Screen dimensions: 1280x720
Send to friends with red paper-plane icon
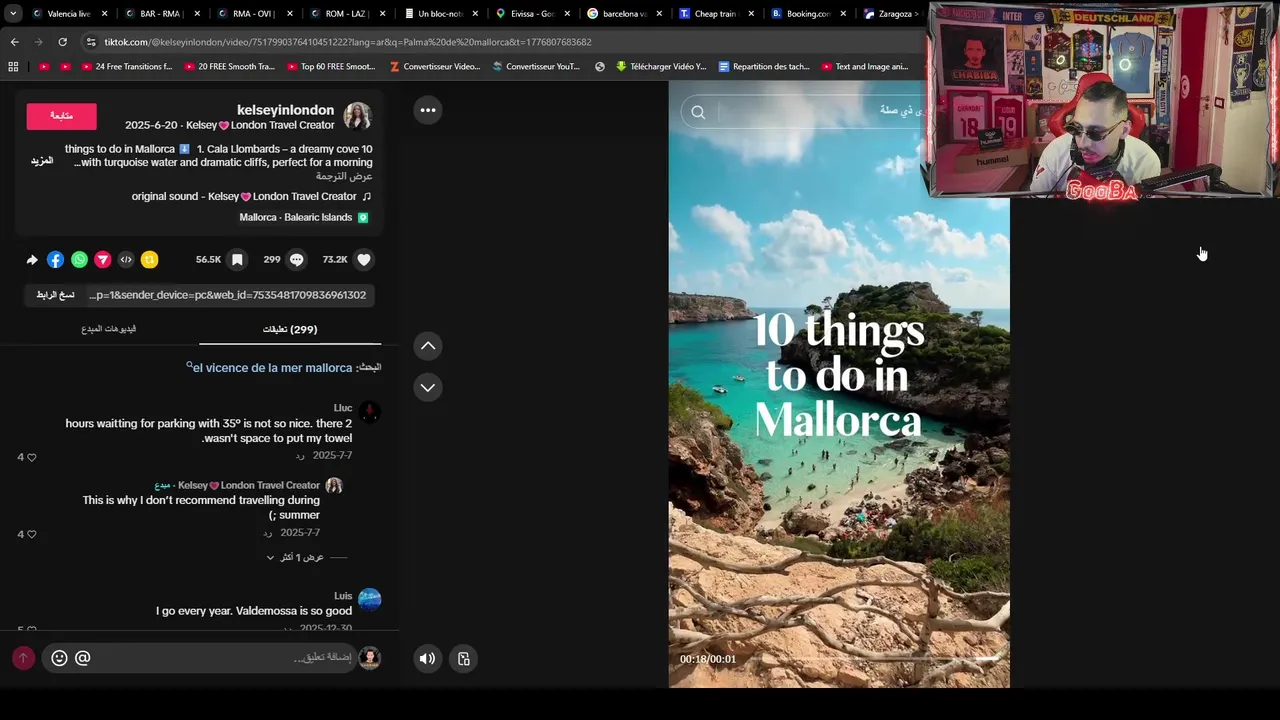click(x=103, y=260)
